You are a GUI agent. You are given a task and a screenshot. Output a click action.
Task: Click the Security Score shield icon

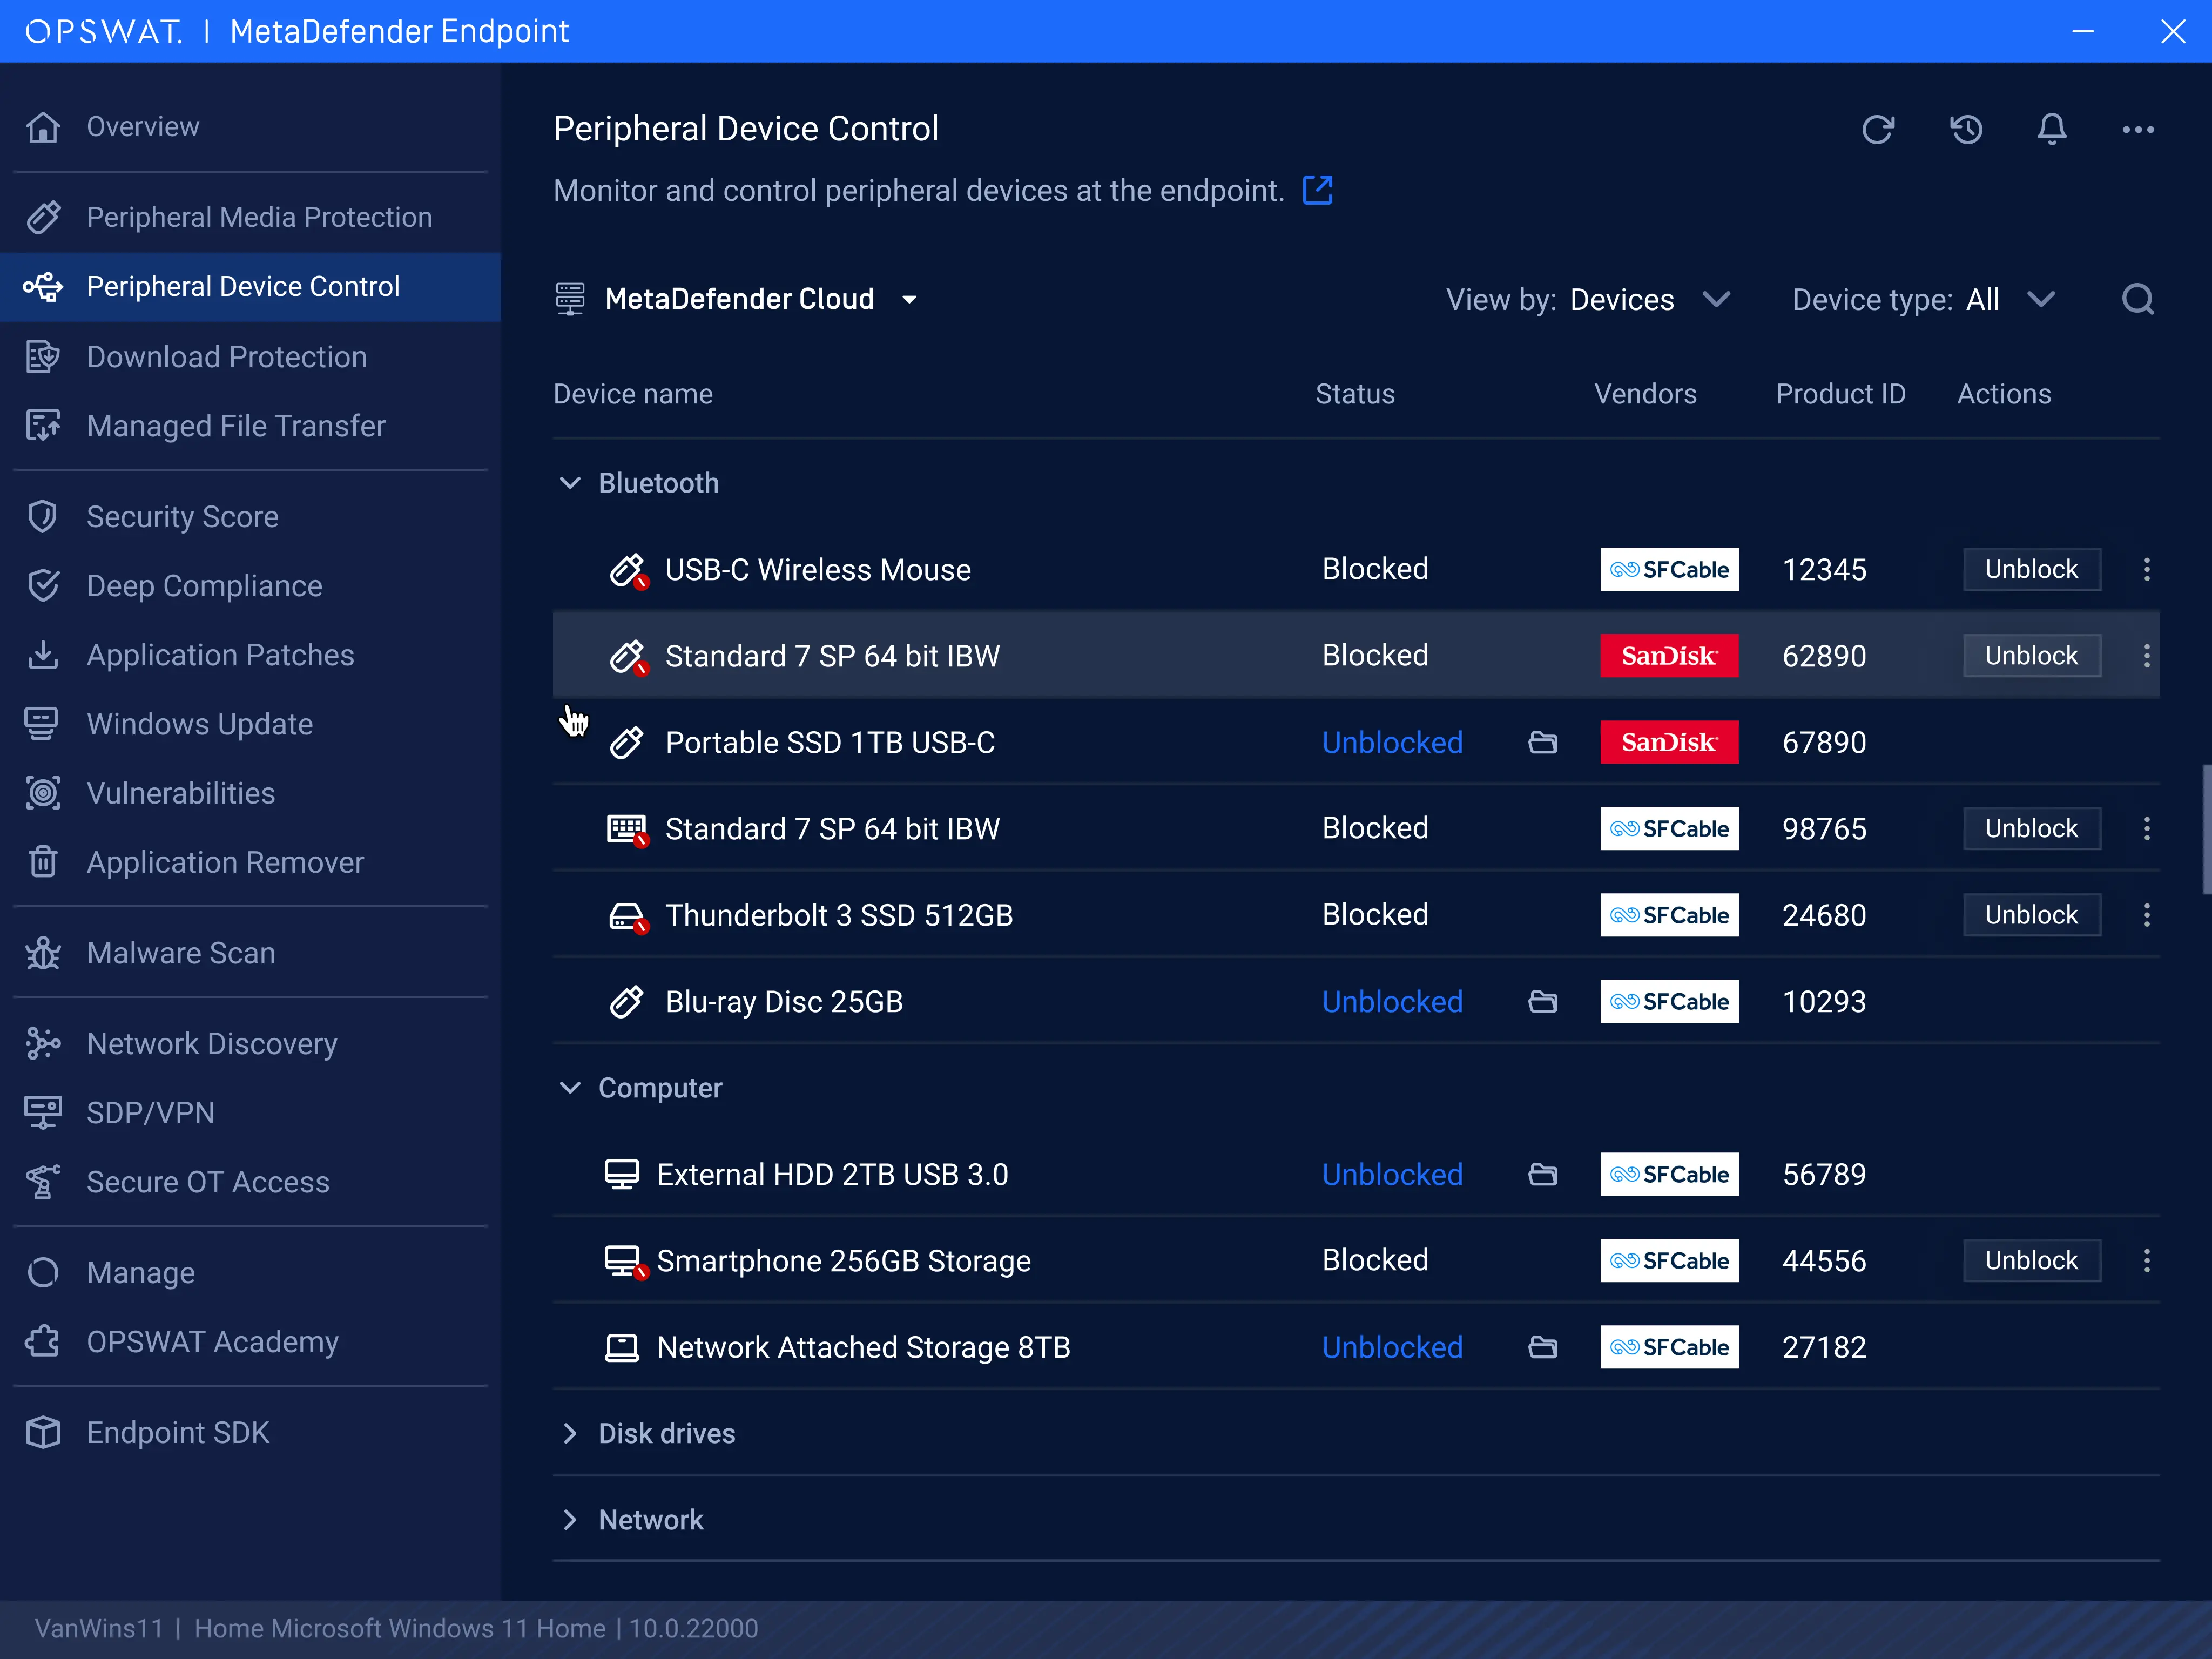coord(42,516)
